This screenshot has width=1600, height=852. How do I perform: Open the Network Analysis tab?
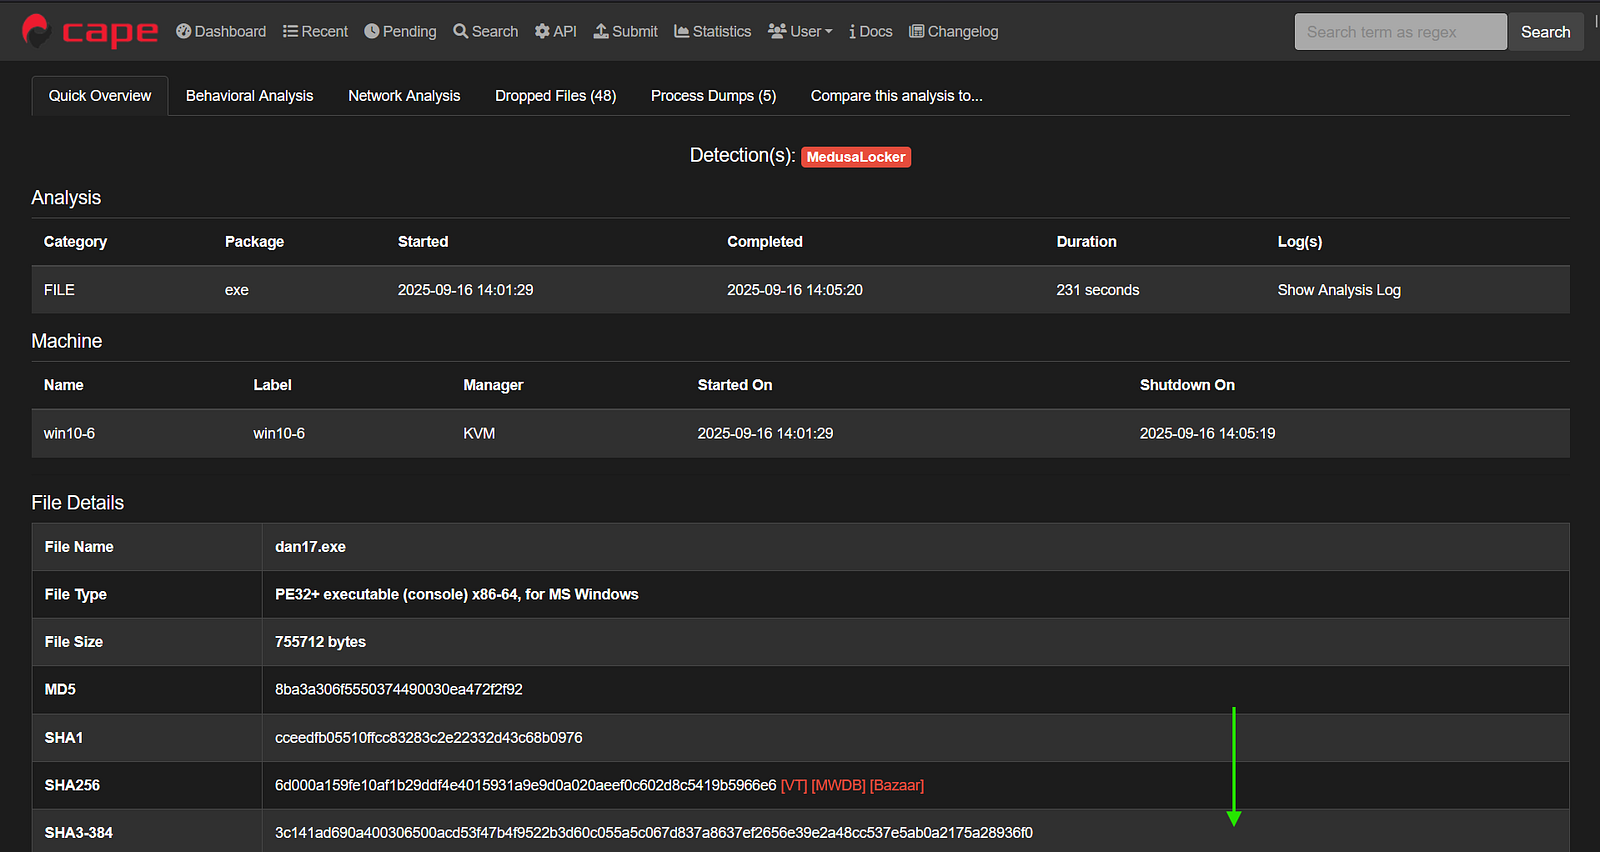coord(404,96)
